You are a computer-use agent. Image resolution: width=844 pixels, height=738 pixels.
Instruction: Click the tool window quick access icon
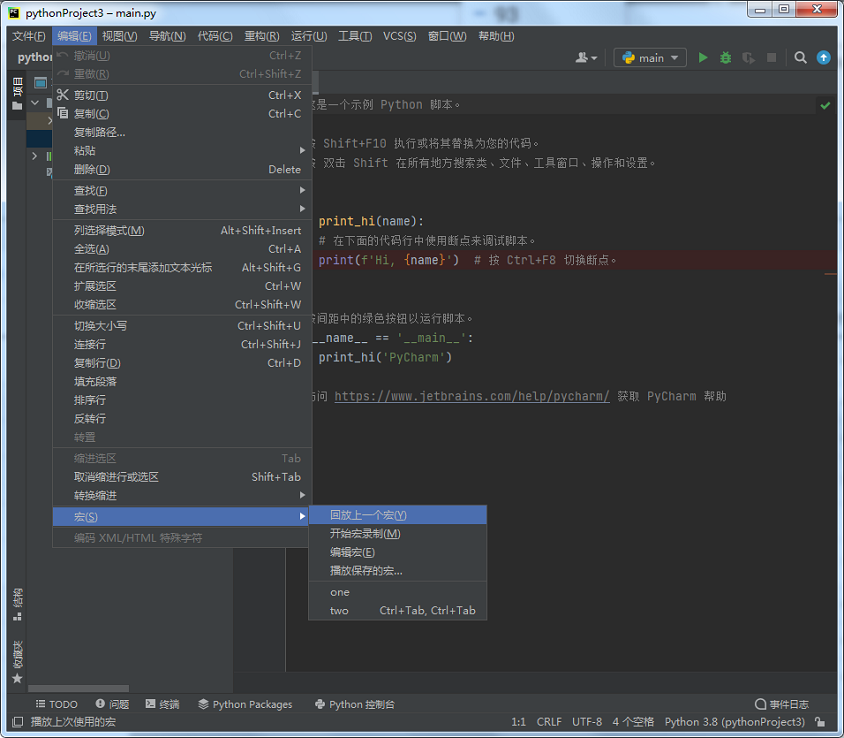[x=17, y=722]
